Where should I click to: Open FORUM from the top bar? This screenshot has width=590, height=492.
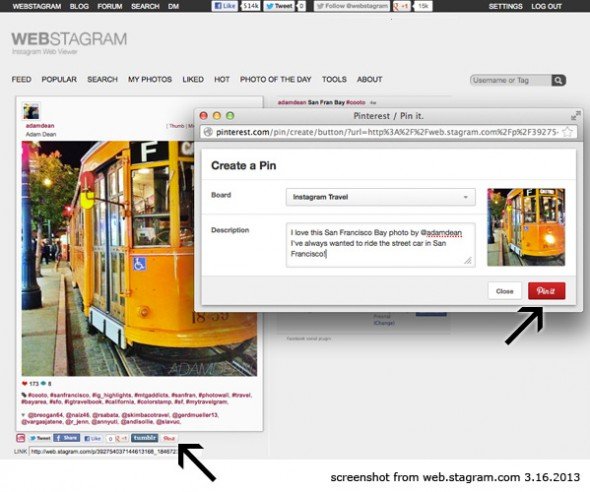click(x=110, y=6)
